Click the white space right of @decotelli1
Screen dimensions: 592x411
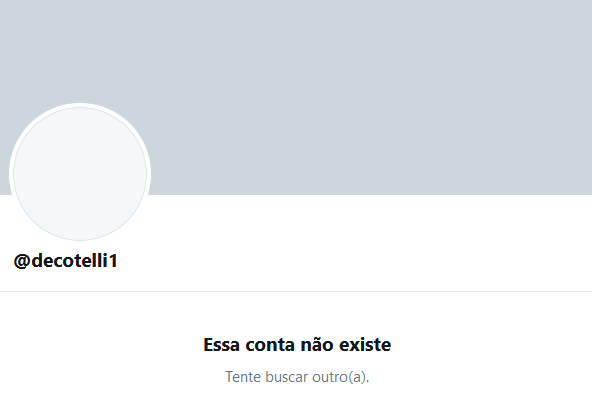click(355, 261)
